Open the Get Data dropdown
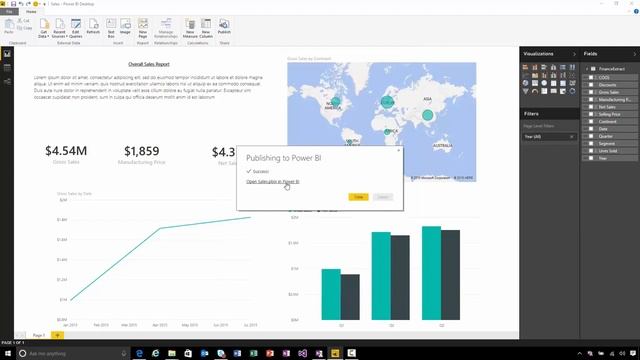 click(x=44, y=28)
